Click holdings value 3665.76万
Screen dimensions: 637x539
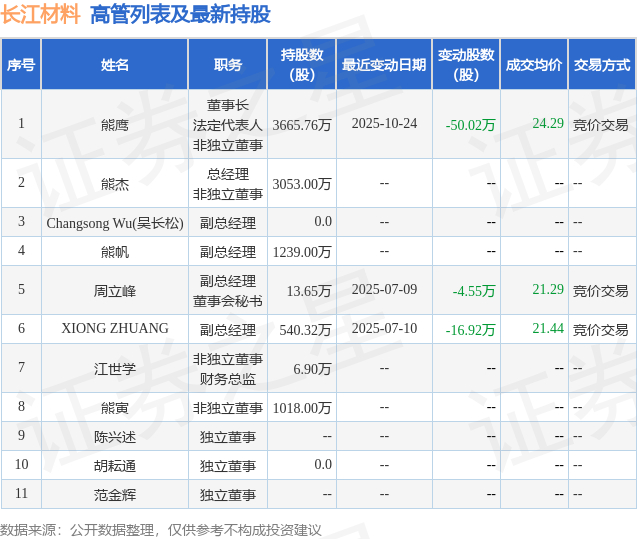302,125
